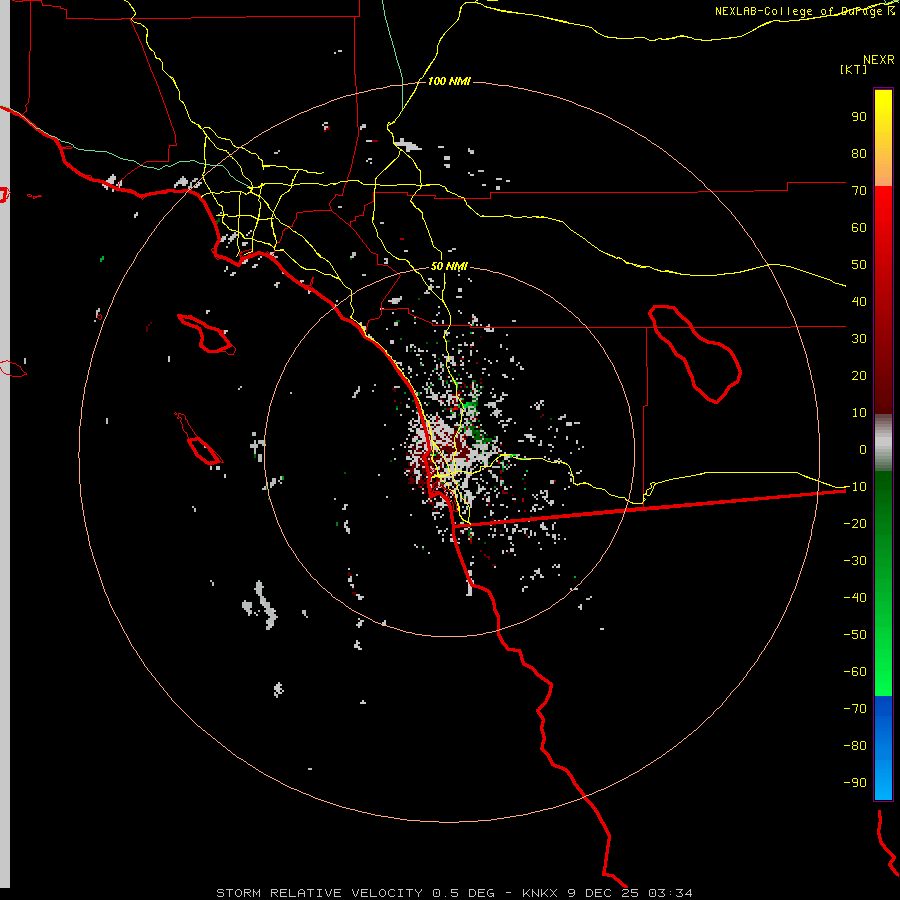Select the "30" value on velocity scale

[x=859, y=339]
